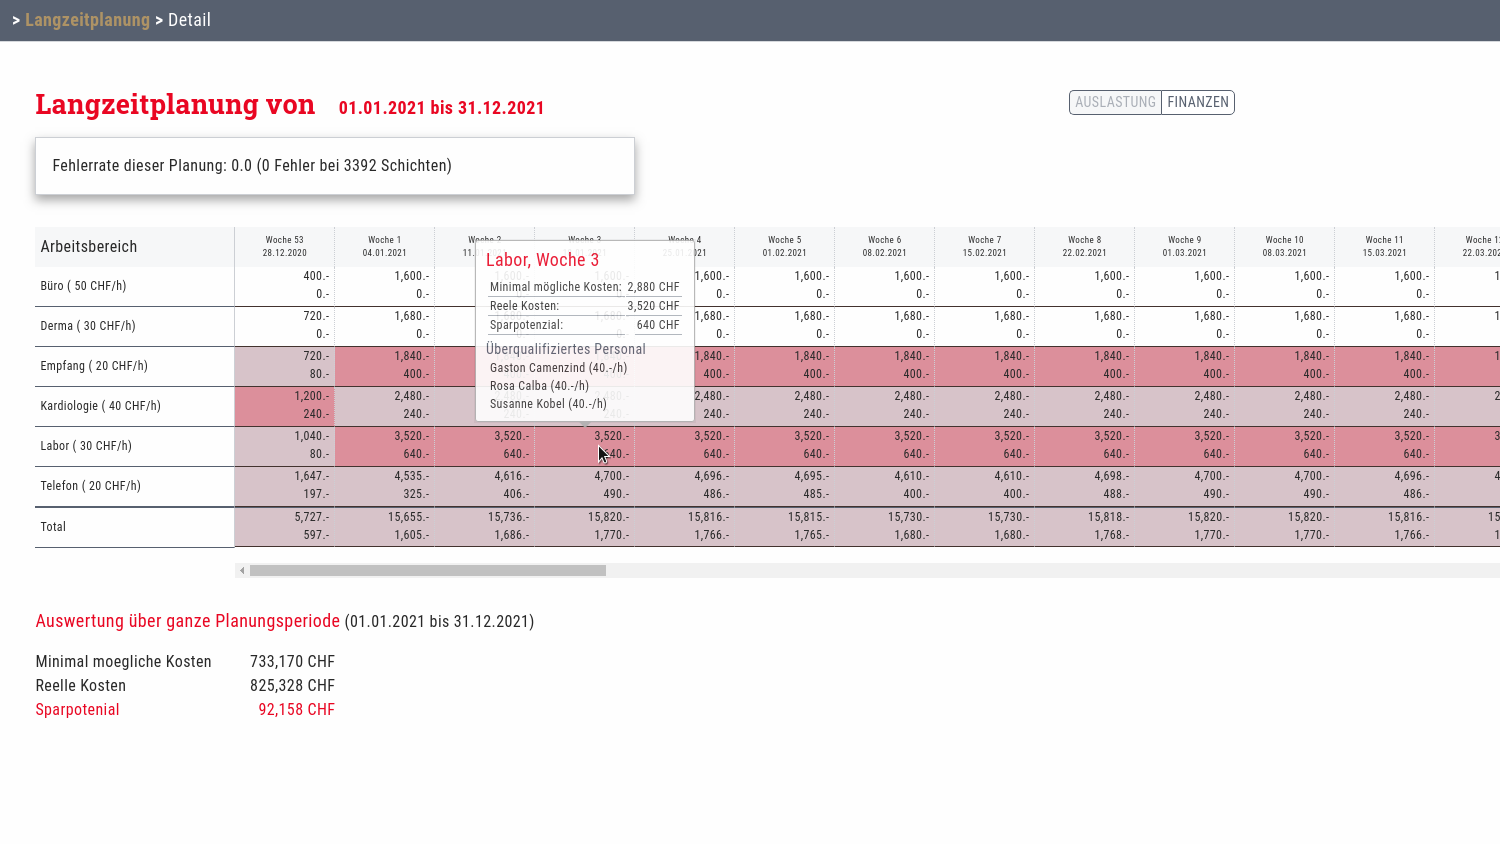Click the Arbeitsbereich table header

click(89, 247)
